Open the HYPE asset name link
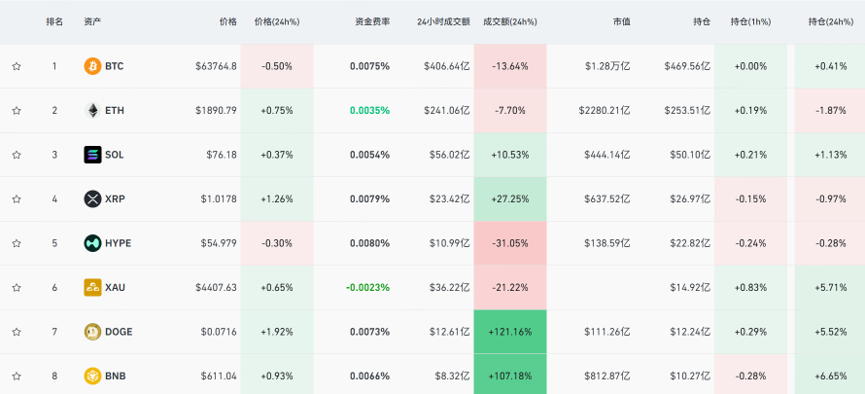 pyautogui.click(x=118, y=243)
